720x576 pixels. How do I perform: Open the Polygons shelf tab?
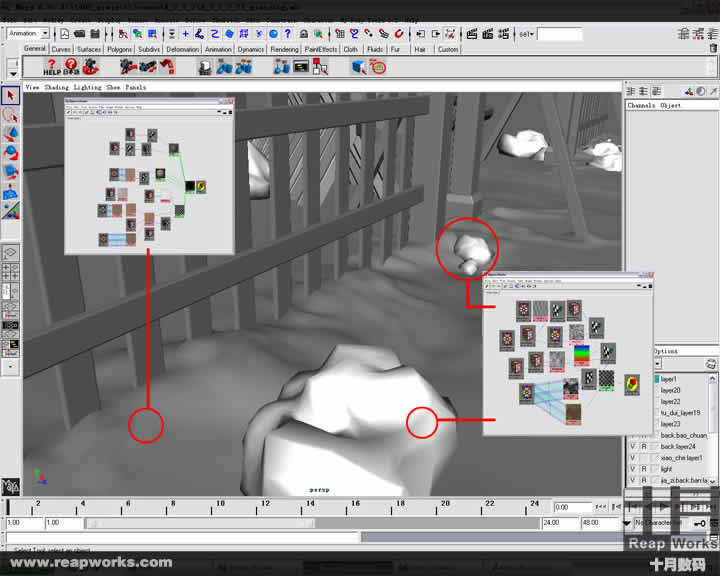pyautogui.click(x=119, y=49)
